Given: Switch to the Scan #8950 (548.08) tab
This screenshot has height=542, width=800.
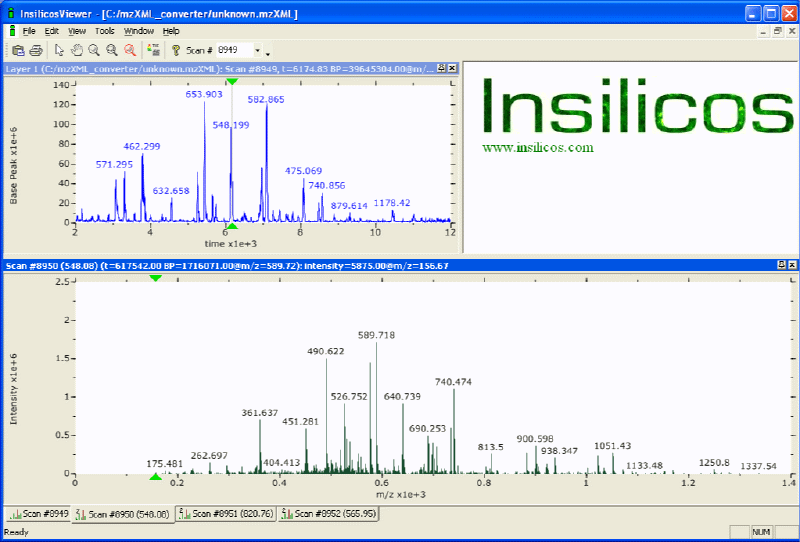Looking at the screenshot, I should 123,514.
